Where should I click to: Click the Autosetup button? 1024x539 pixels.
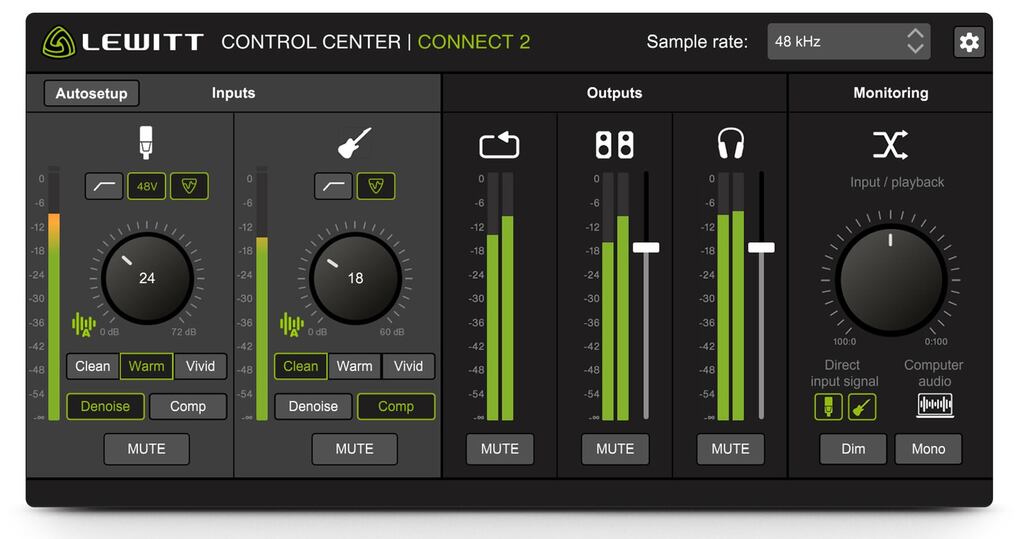click(x=91, y=93)
